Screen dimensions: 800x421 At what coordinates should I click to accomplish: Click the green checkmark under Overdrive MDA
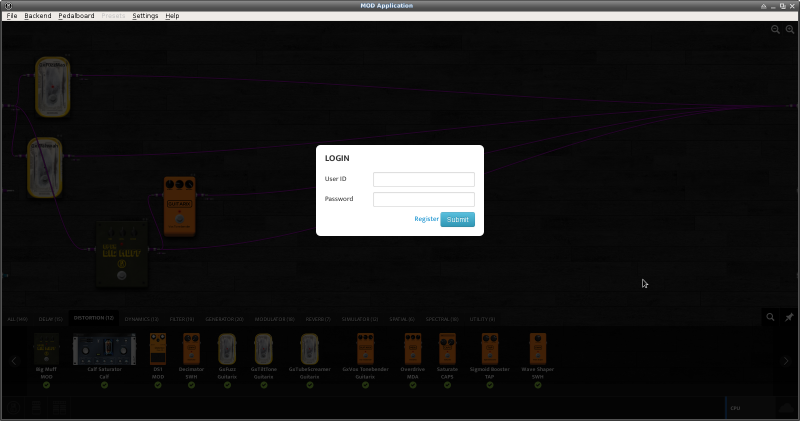point(413,385)
